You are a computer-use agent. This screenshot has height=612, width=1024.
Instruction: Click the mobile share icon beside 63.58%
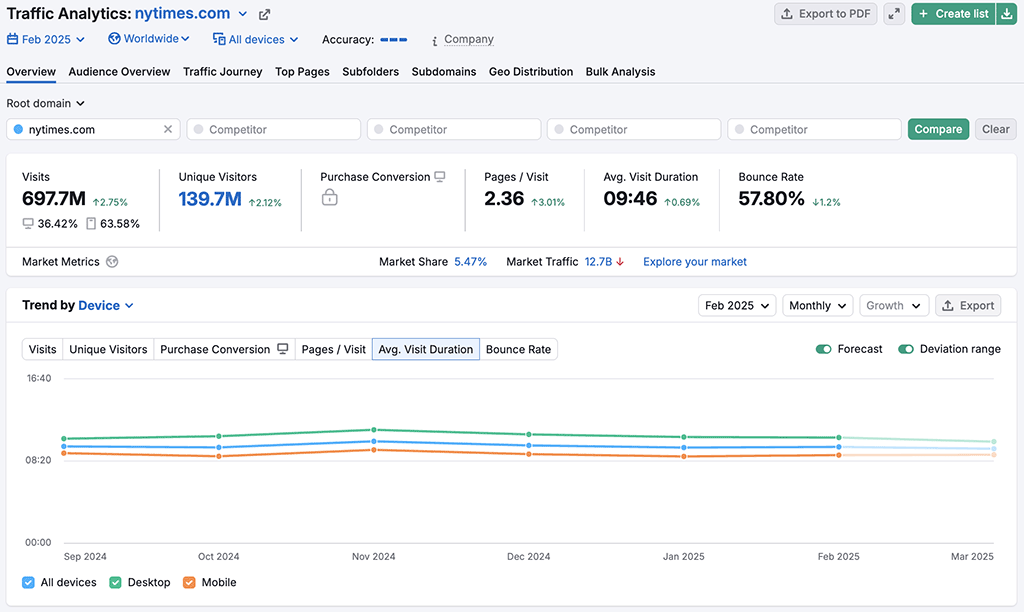coord(91,223)
